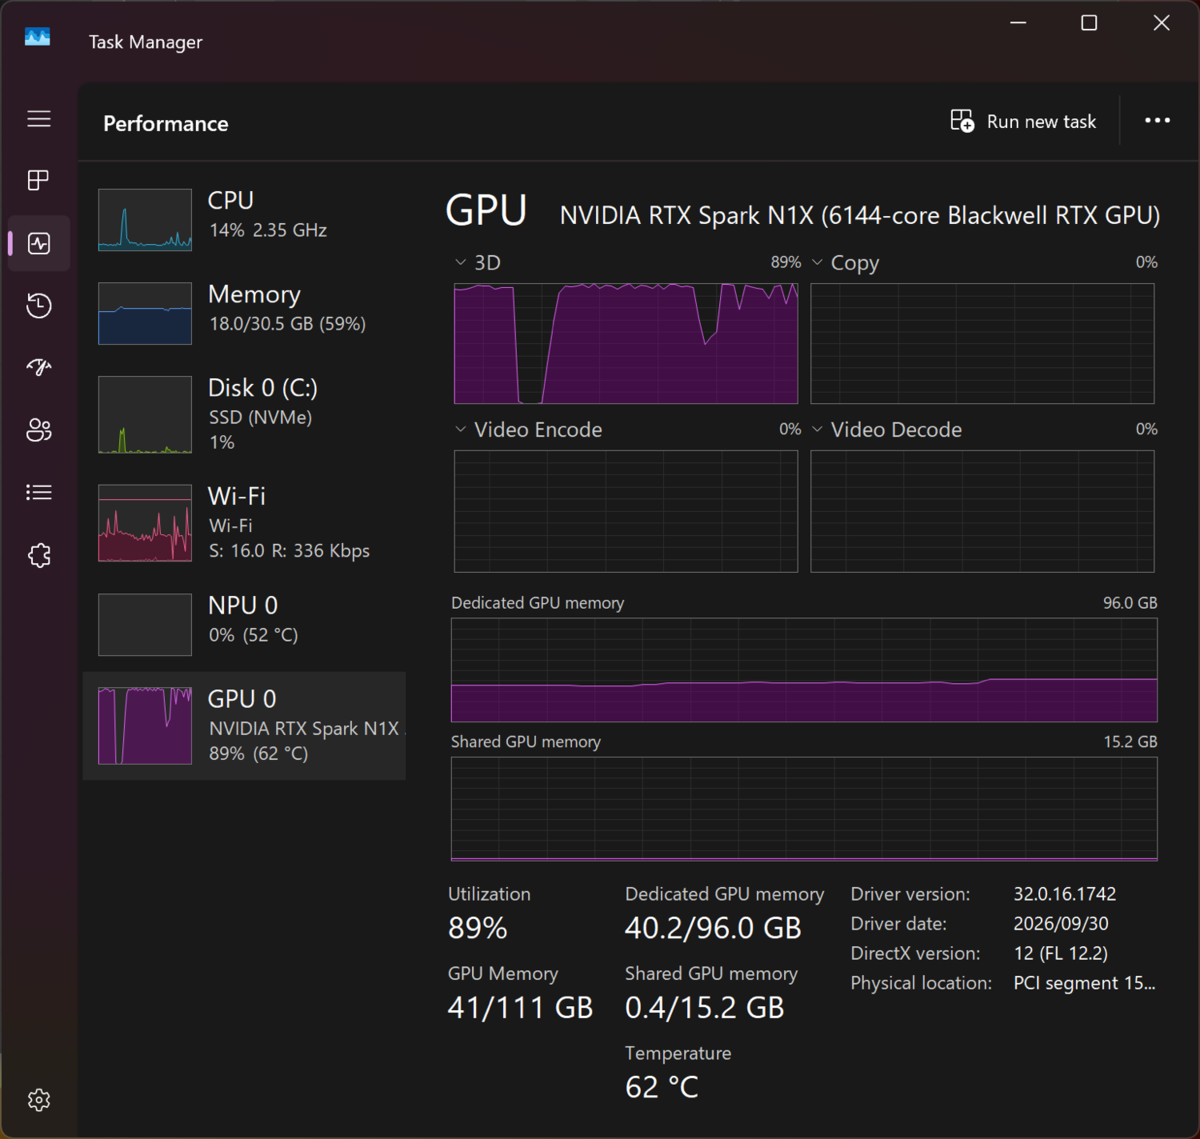Maximize the Task Manager window
Viewport: 1200px width, 1139px height.
(x=1089, y=22)
